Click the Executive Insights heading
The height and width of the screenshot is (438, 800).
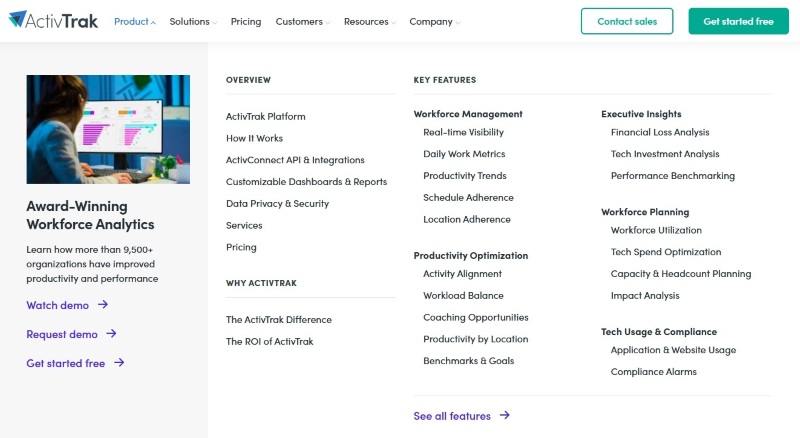641,114
